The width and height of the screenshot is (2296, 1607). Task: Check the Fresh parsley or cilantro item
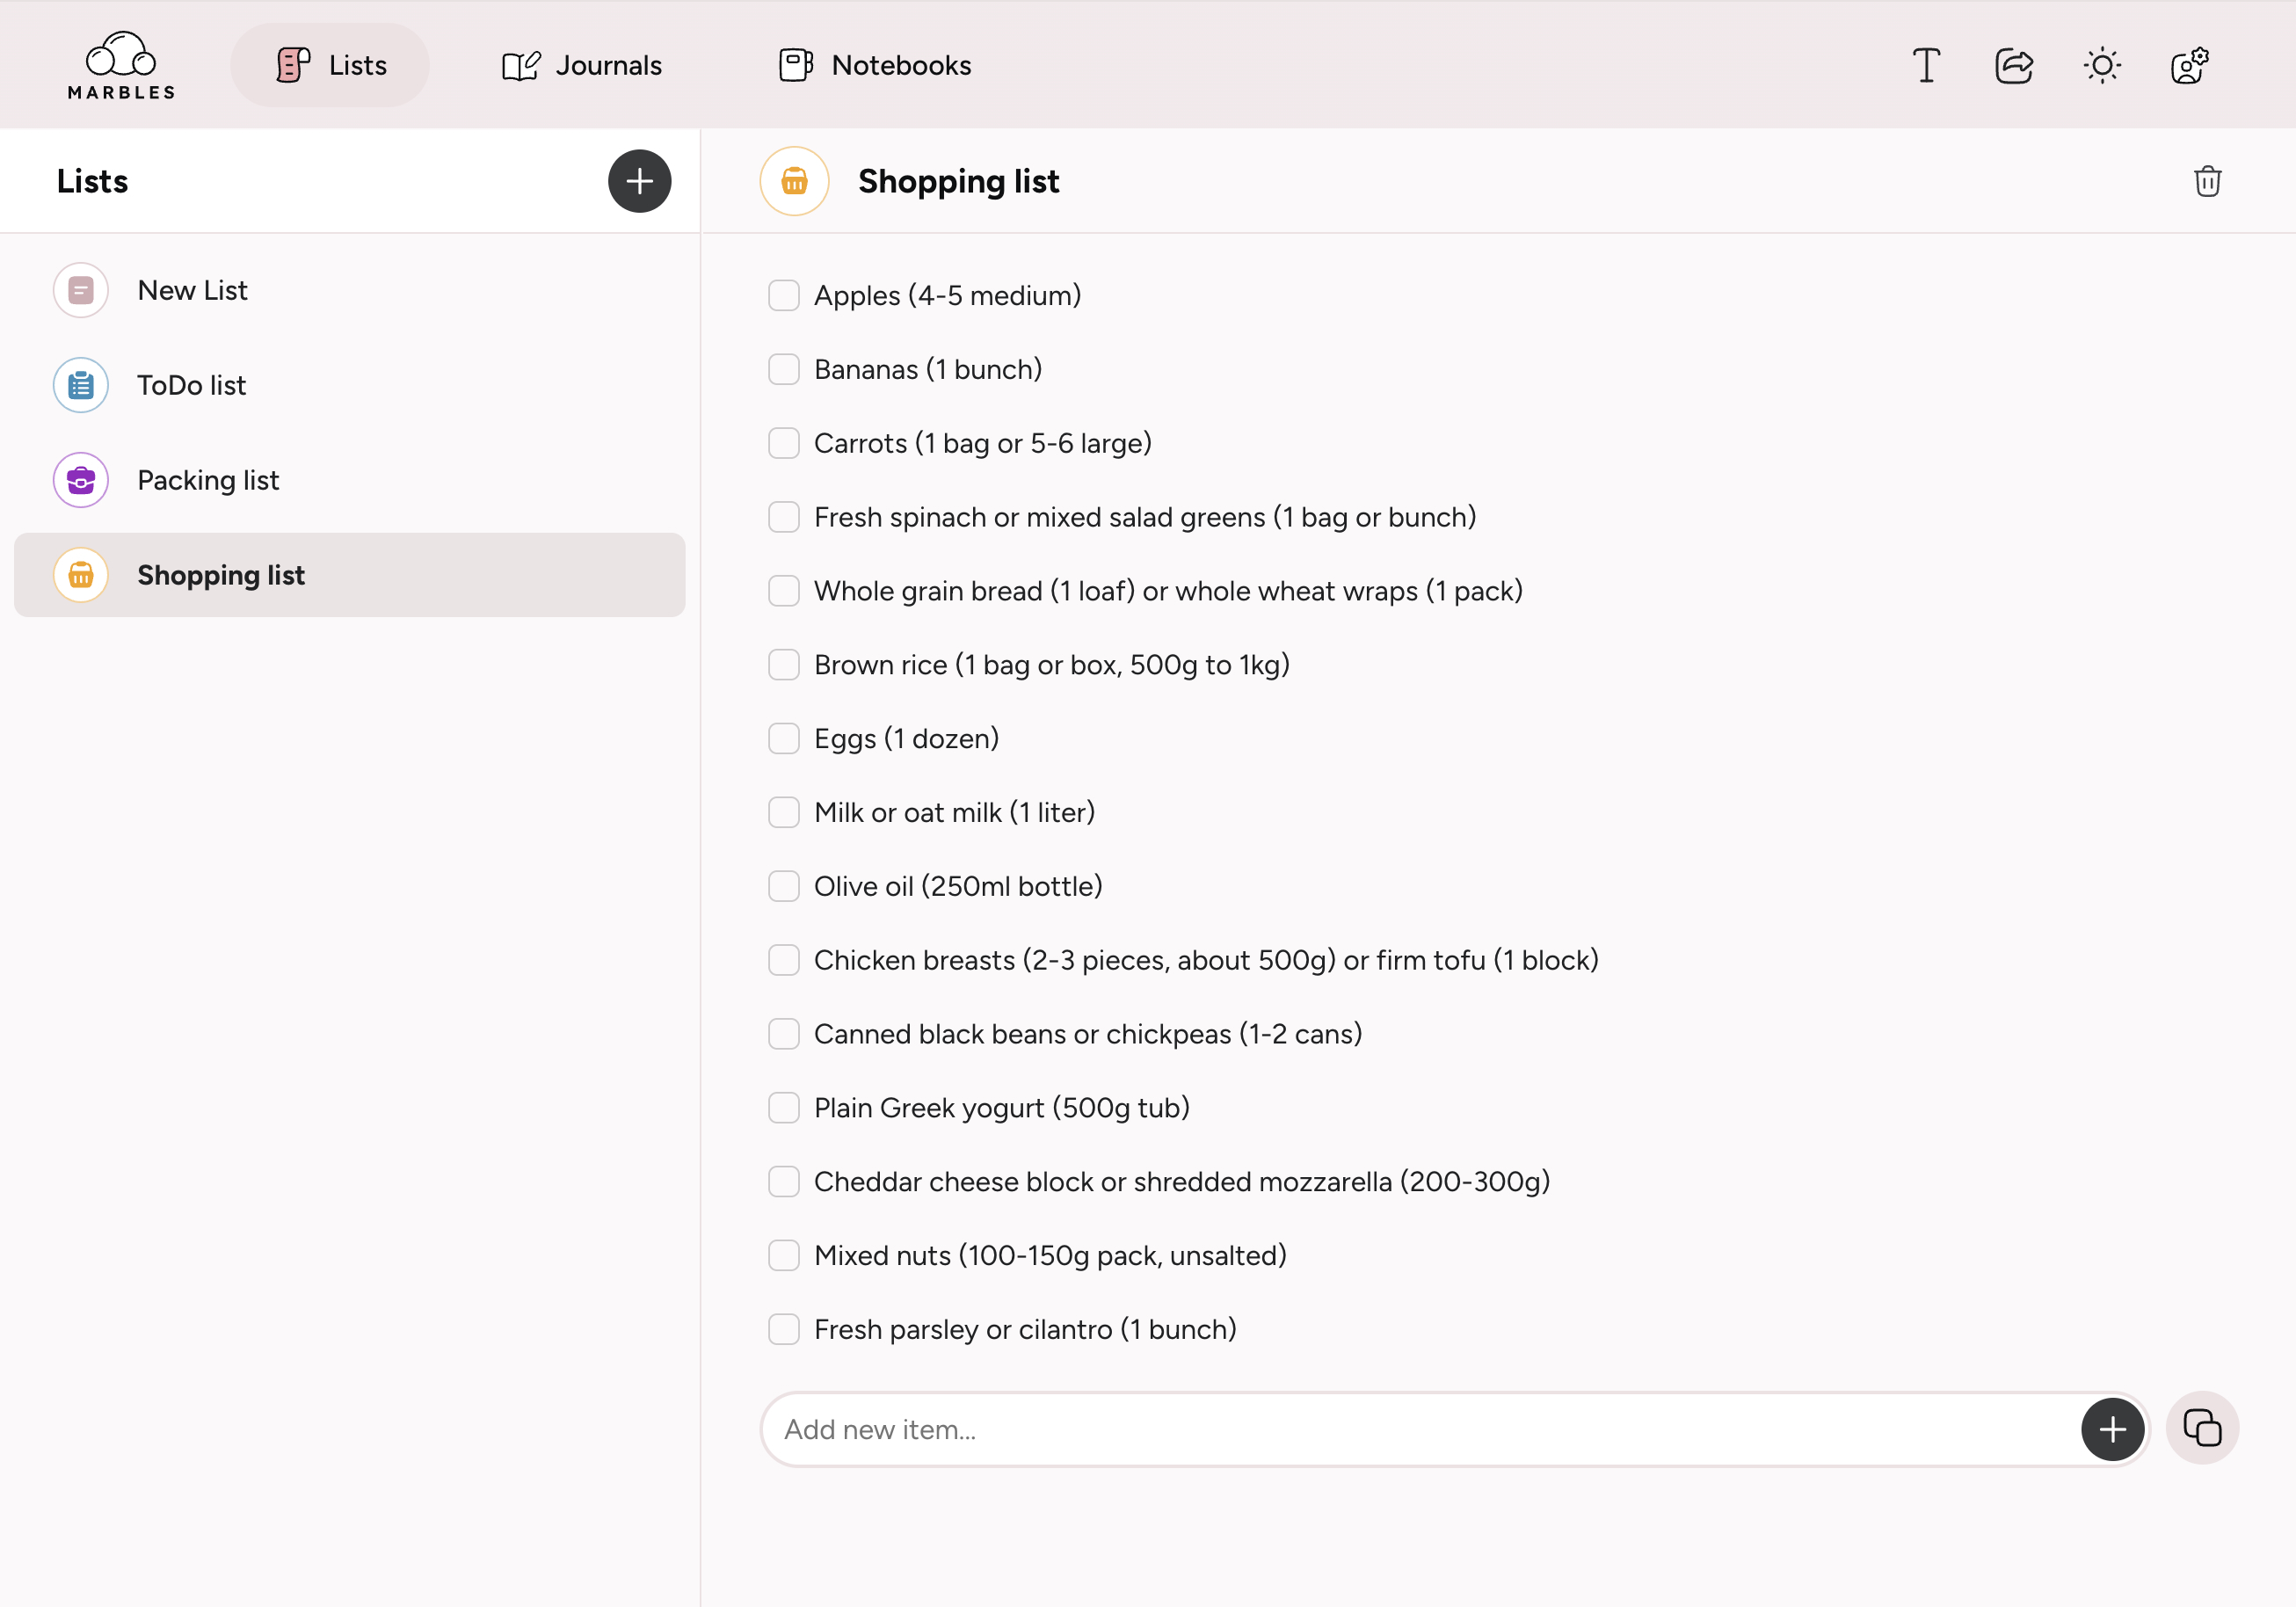[784, 1329]
